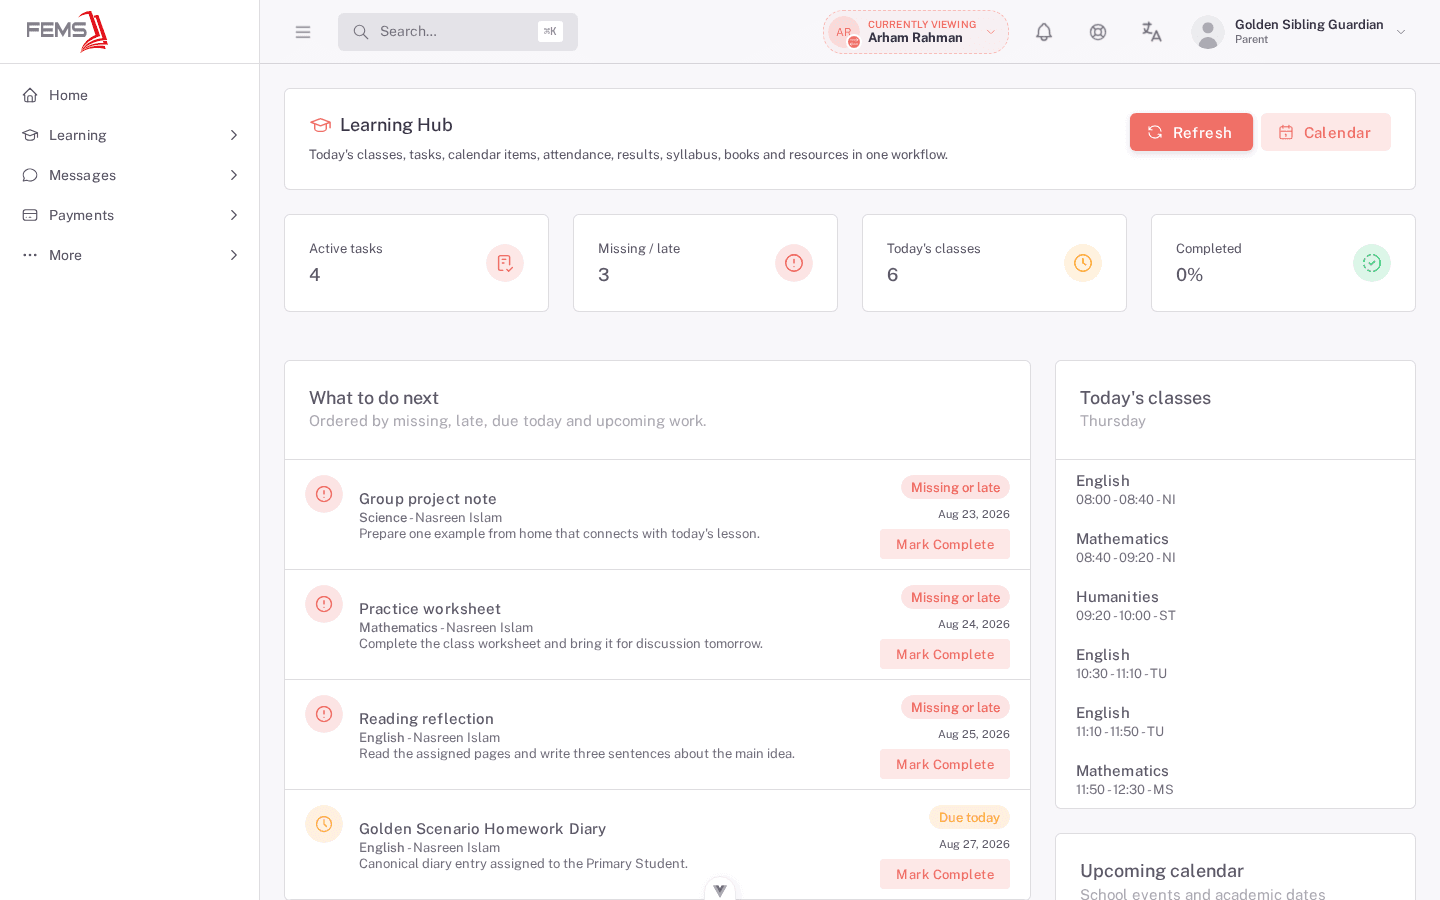Viewport: 1440px width, 900px height.
Task: Click the Group project note alert icon
Action: [324, 494]
